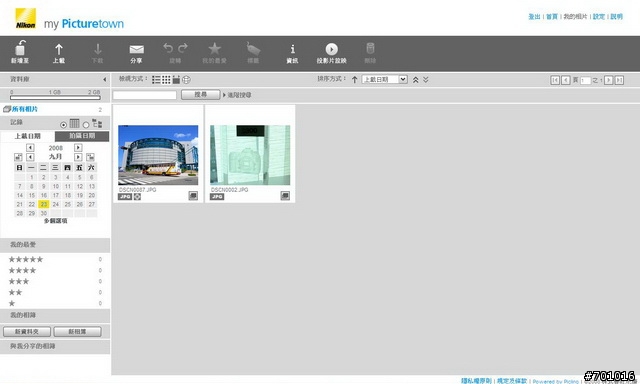This screenshot has width=640, height=384.
Task: Click slideshow icon under DSCN0087.JPG
Action: [193, 196]
